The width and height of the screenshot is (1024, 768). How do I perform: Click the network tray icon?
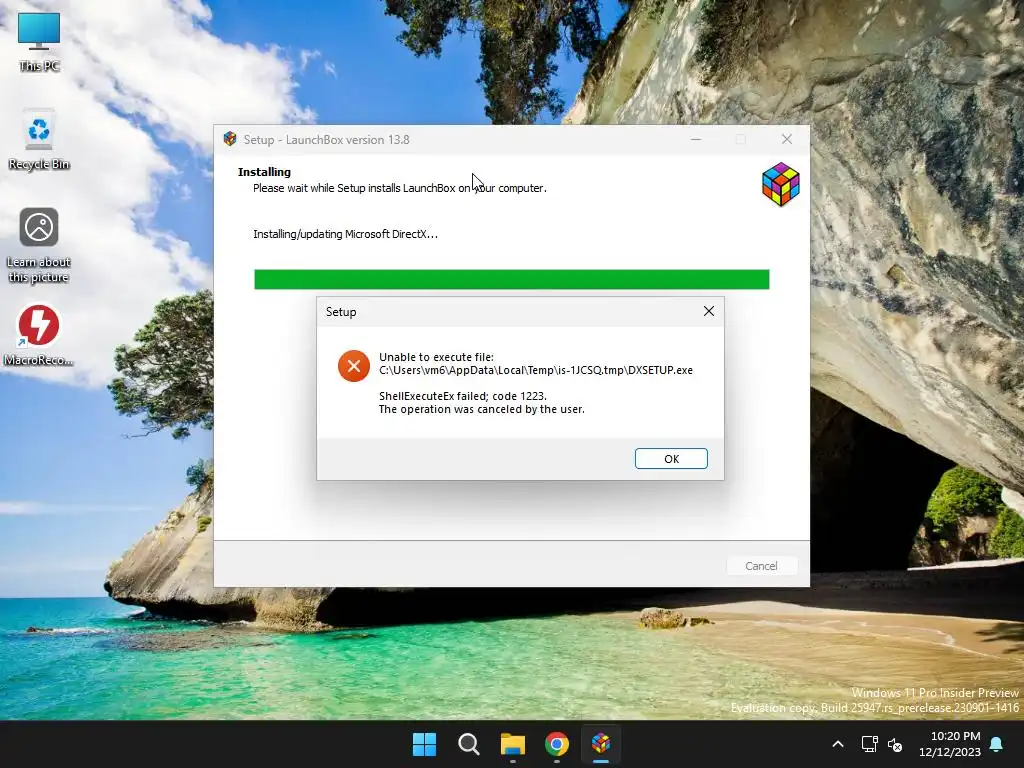[x=869, y=744]
